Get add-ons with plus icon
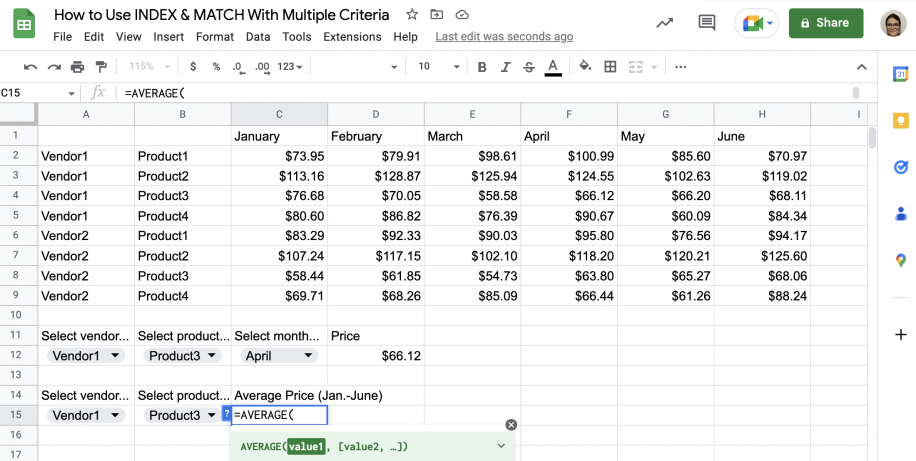The image size is (916, 461). point(900,335)
